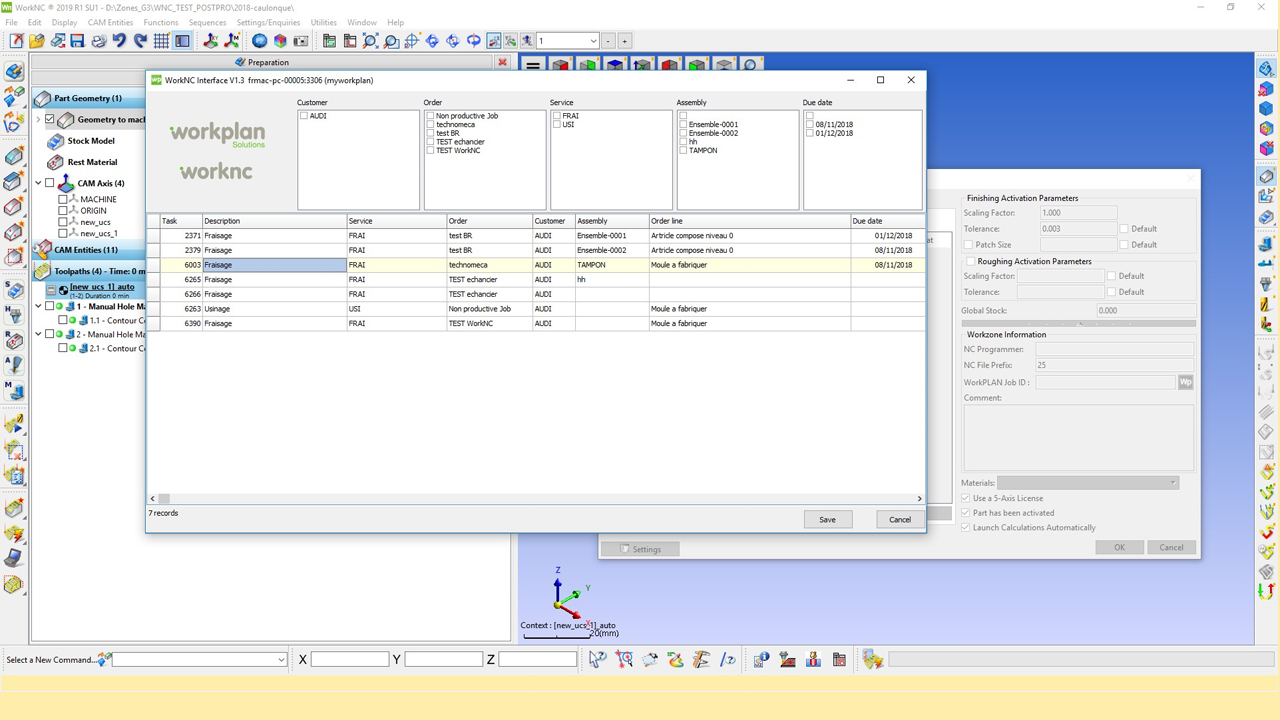Click the open folder toolbar icon
Image resolution: width=1280 pixels, height=720 pixels.
[x=37, y=41]
